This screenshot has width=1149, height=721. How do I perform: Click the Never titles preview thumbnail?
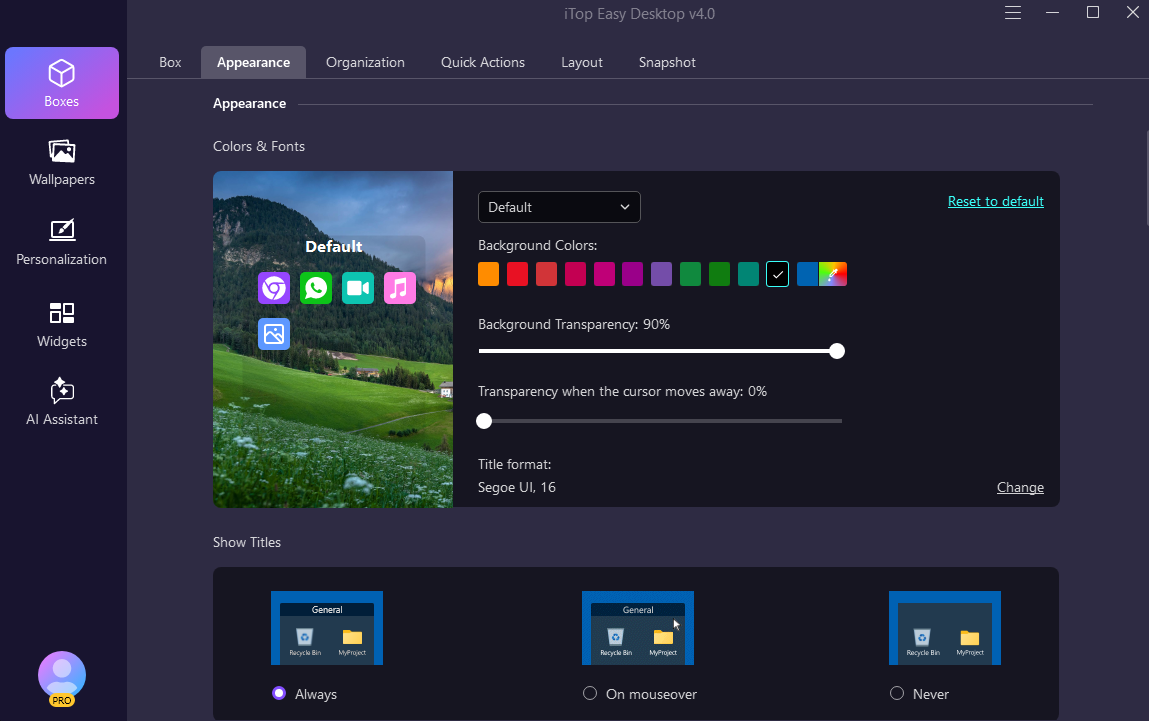click(944, 628)
